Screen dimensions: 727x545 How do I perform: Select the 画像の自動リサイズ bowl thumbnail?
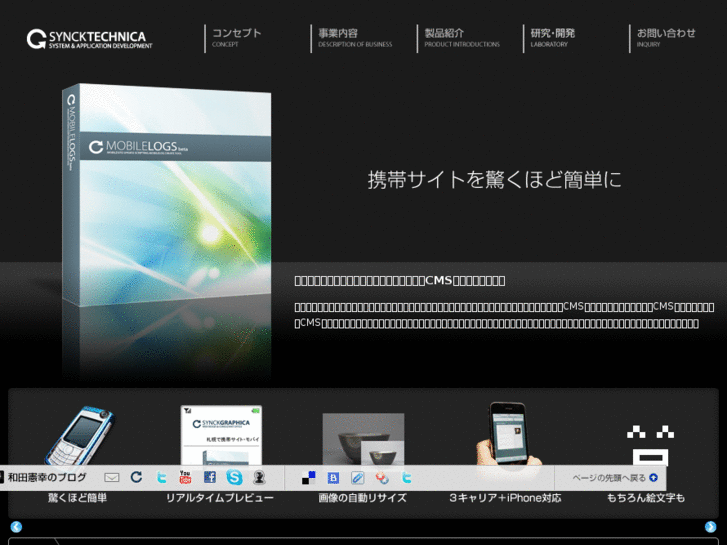point(364,439)
